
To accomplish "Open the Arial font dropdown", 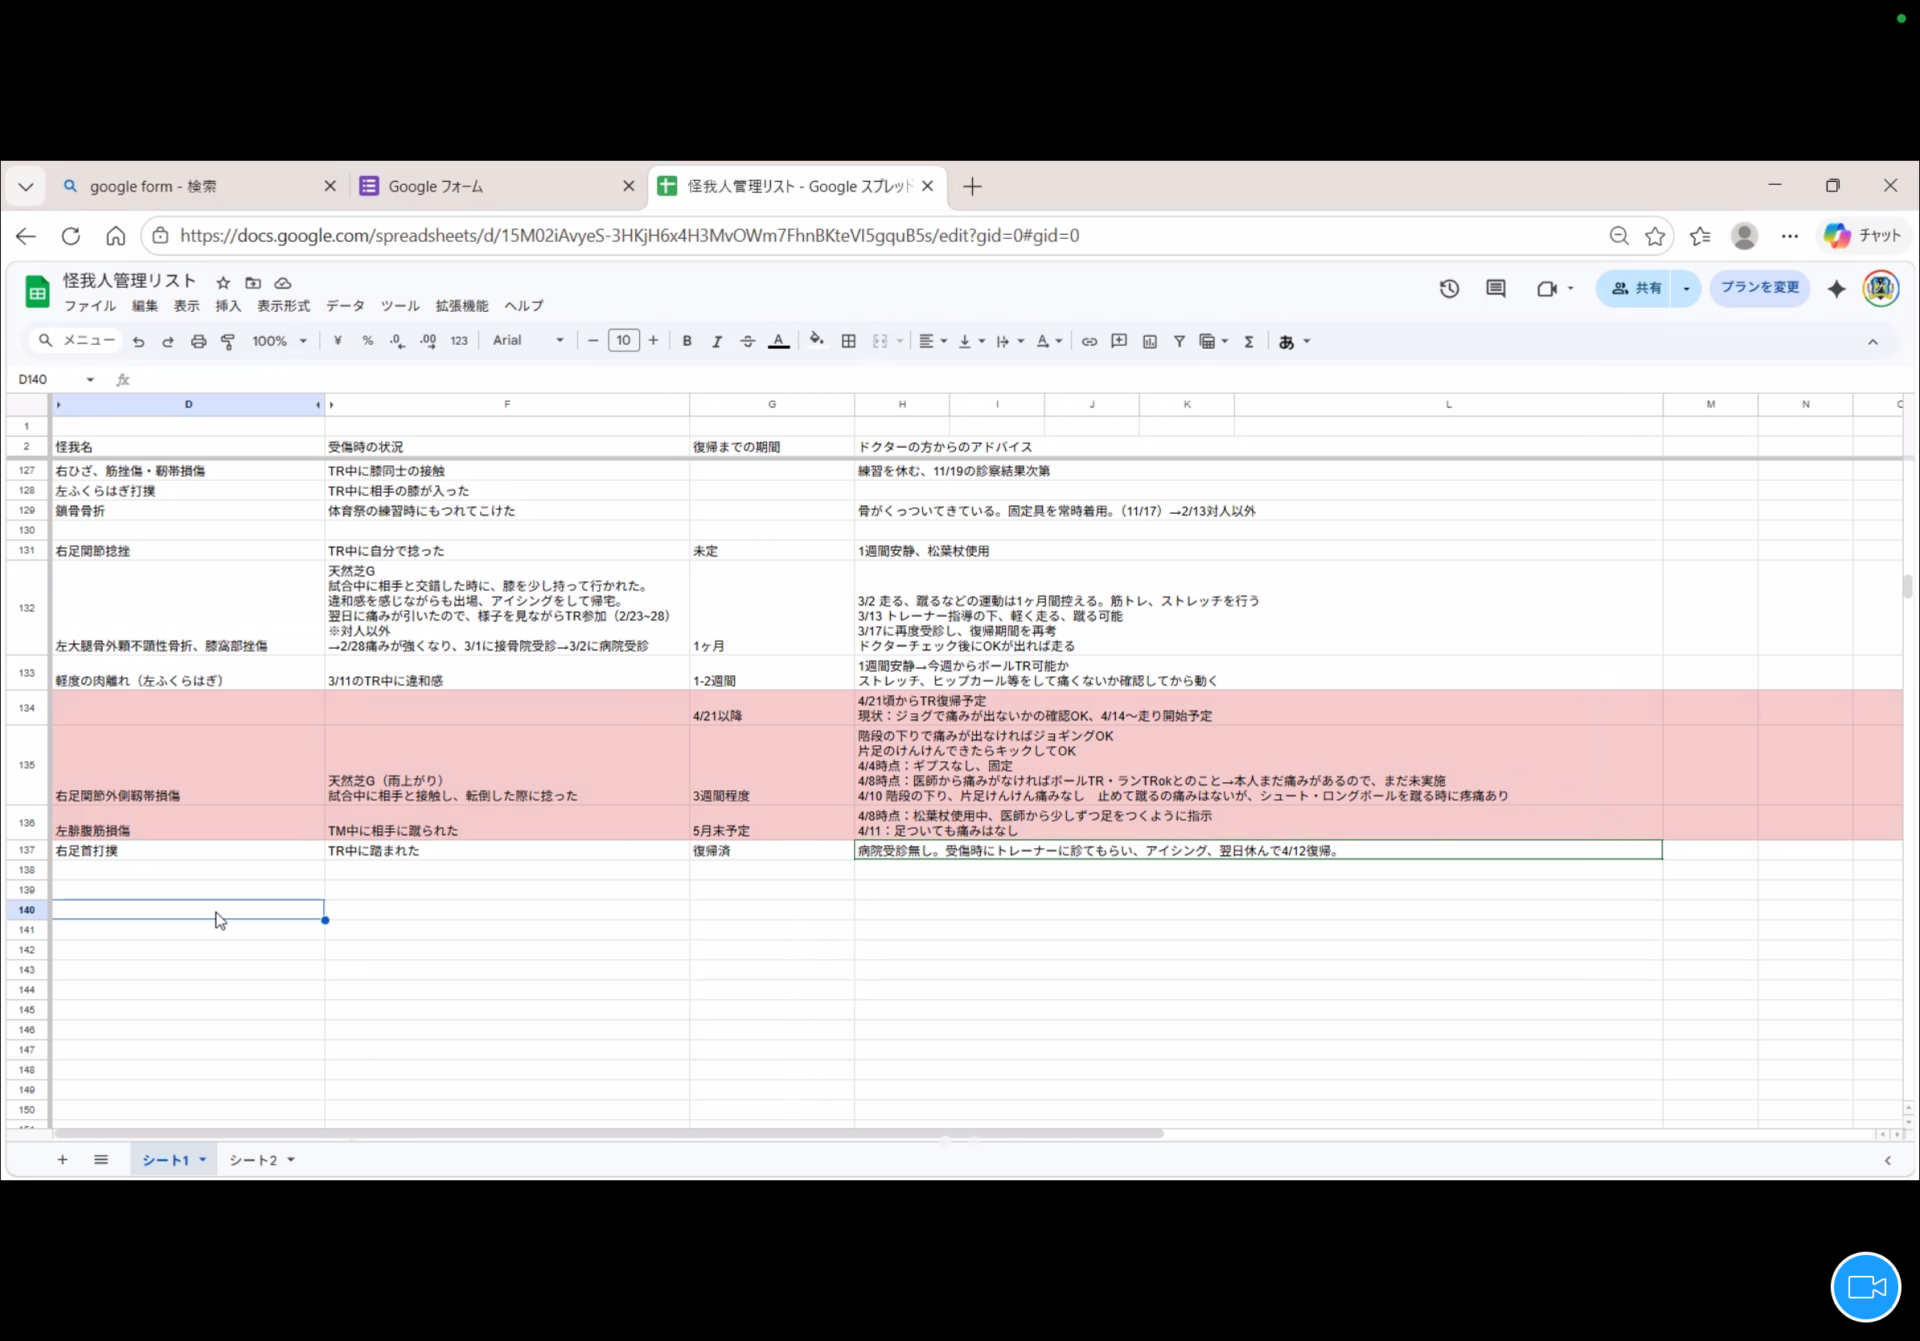I will 528,341.
